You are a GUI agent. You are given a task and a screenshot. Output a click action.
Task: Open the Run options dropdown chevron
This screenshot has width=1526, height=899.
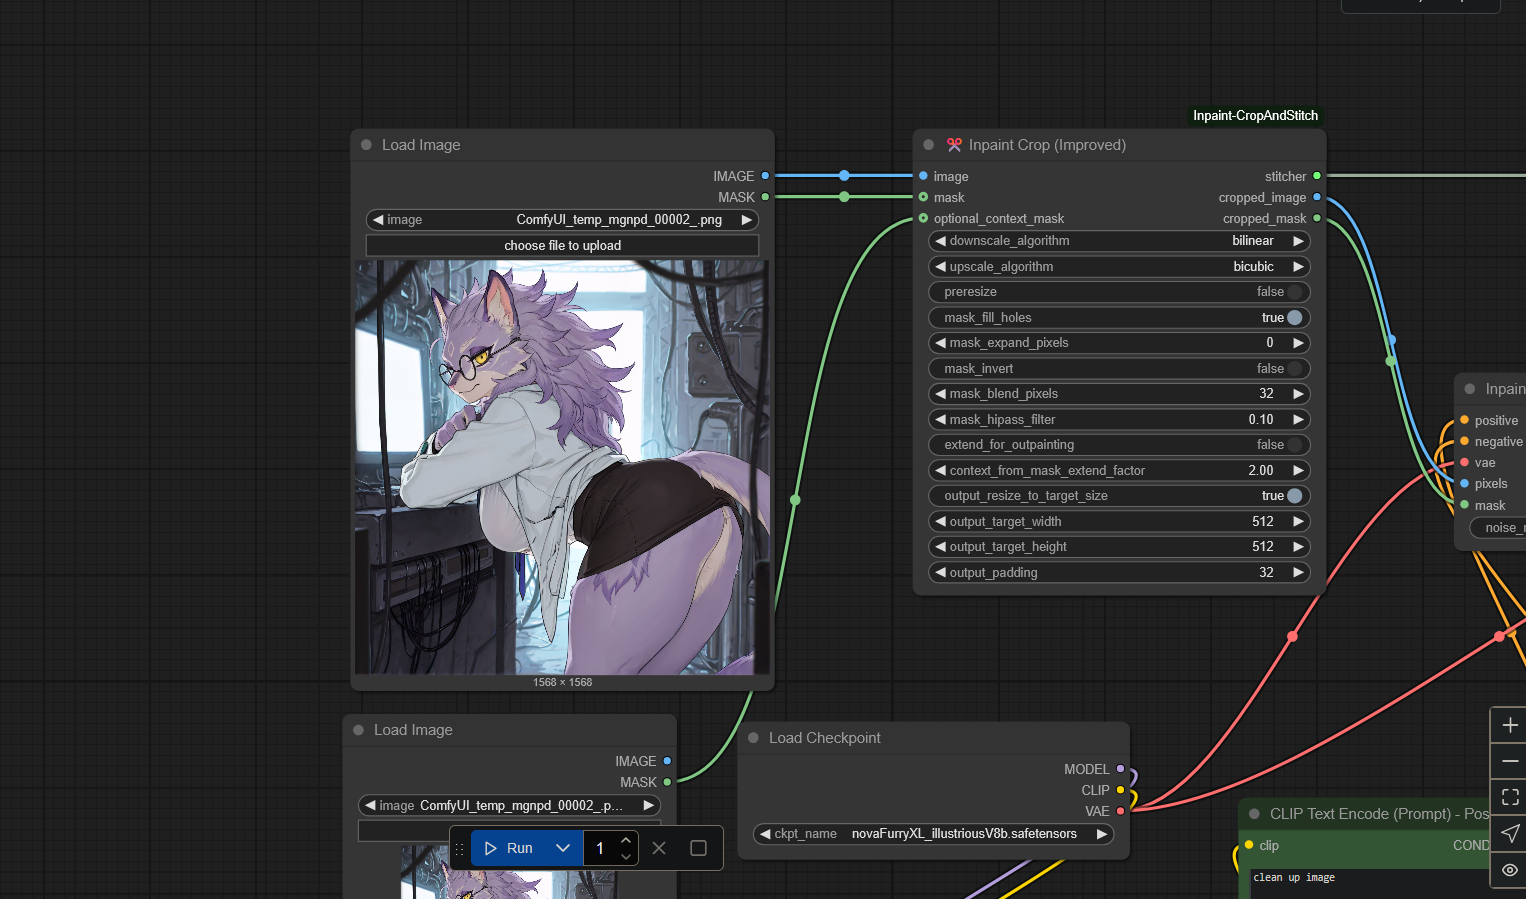pyautogui.click(x=563, y=848)
